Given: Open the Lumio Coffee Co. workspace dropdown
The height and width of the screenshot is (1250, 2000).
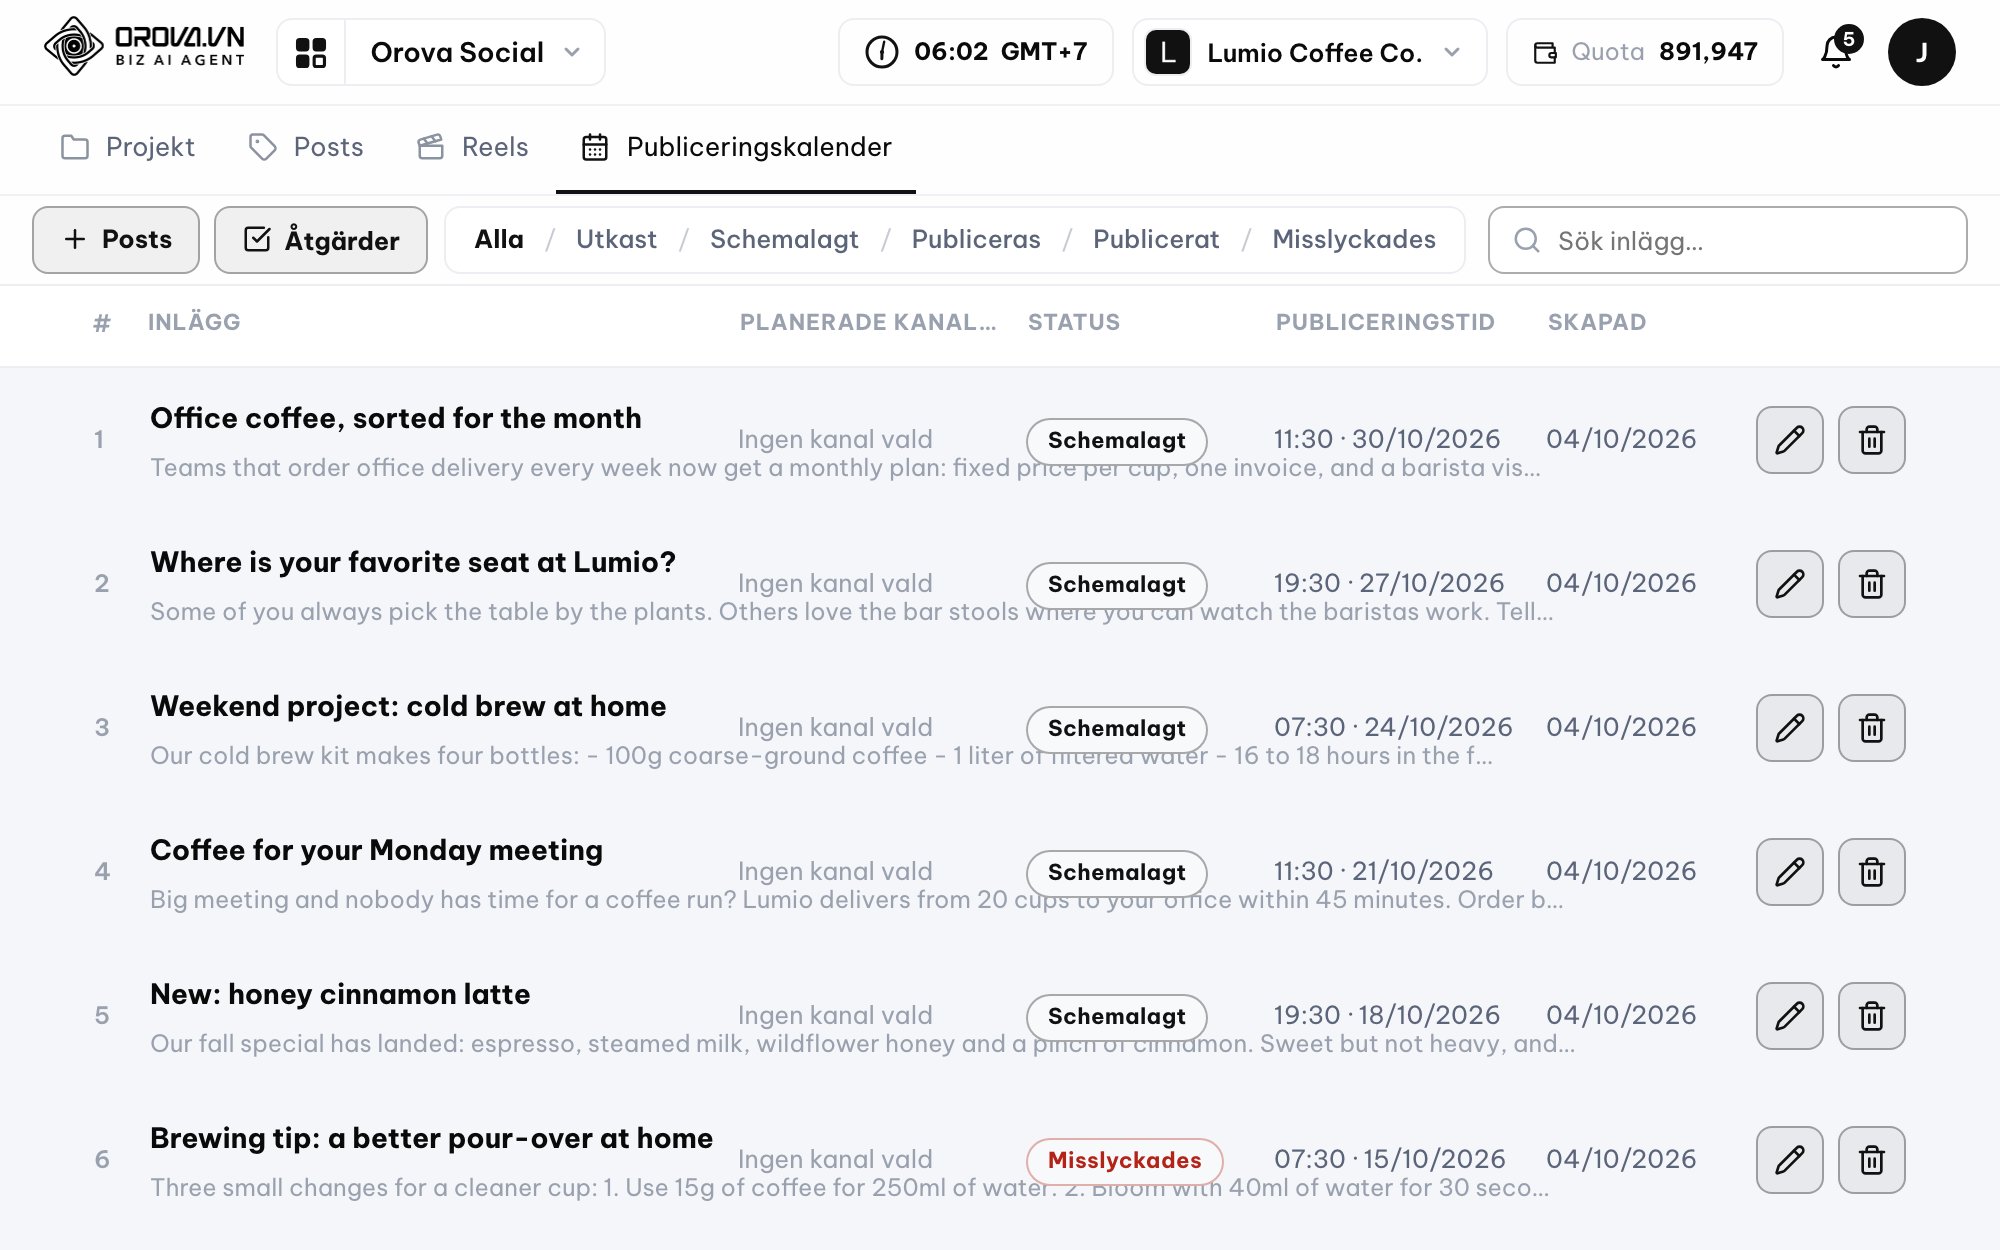Looking at the screenshot, I should 1309,52.
